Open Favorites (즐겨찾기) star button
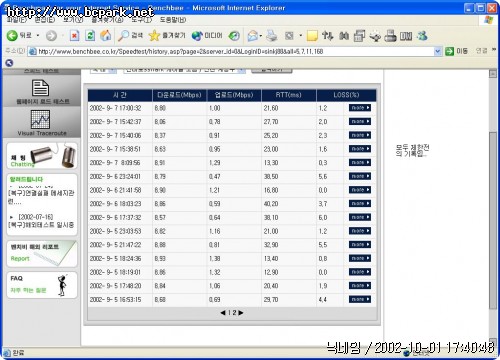 tap(167, 35)
